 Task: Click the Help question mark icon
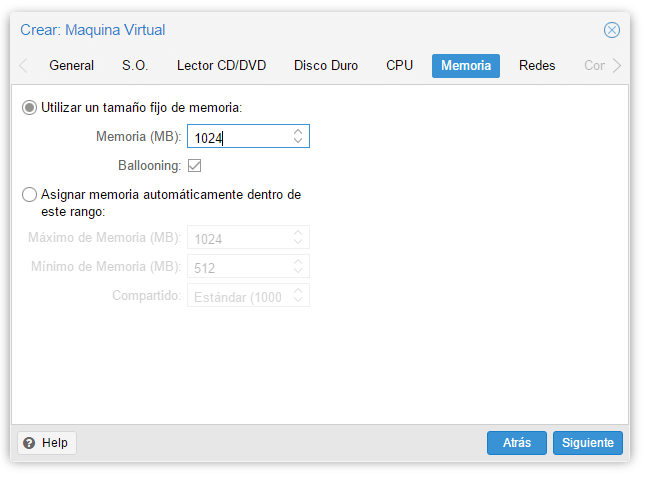[30, 443]
